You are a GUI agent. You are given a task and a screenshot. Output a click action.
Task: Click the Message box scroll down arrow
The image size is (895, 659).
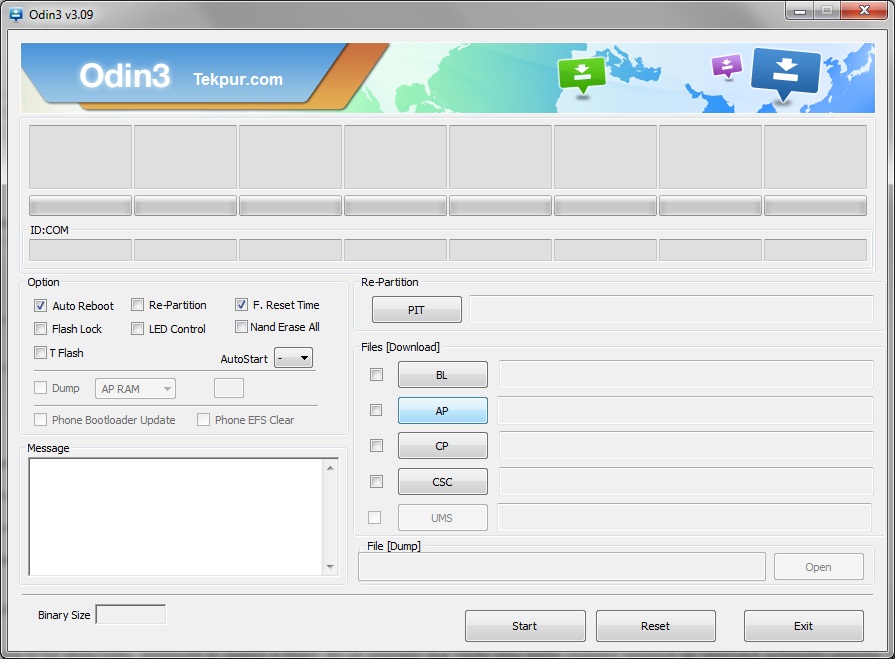(330, 567)
